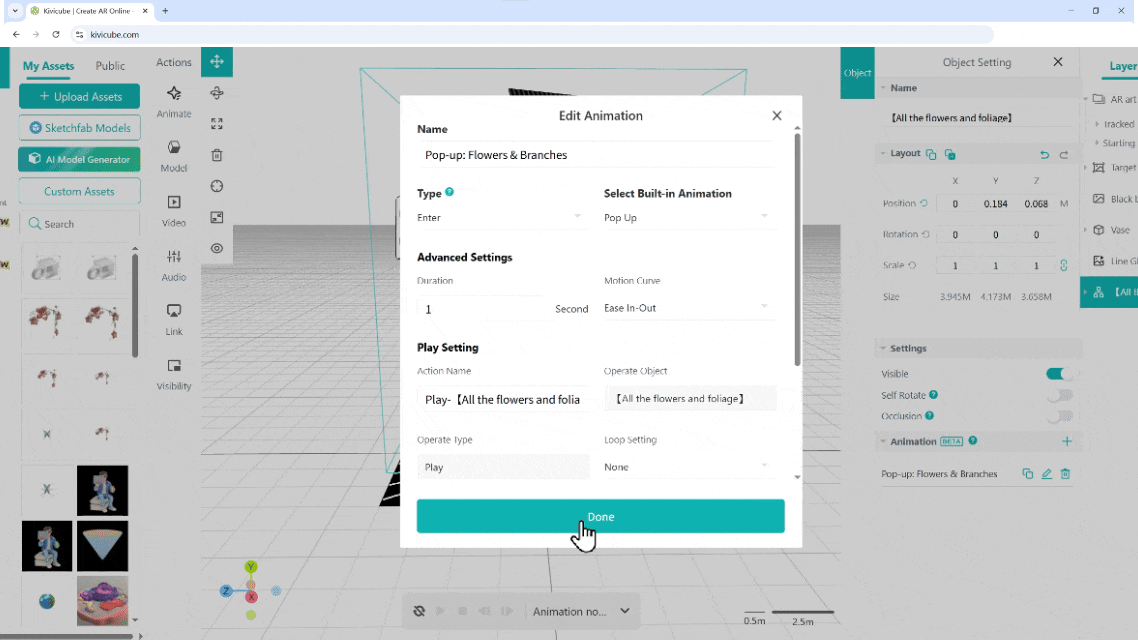Click the Done button
1138x640 pixels.
point(600,517)
